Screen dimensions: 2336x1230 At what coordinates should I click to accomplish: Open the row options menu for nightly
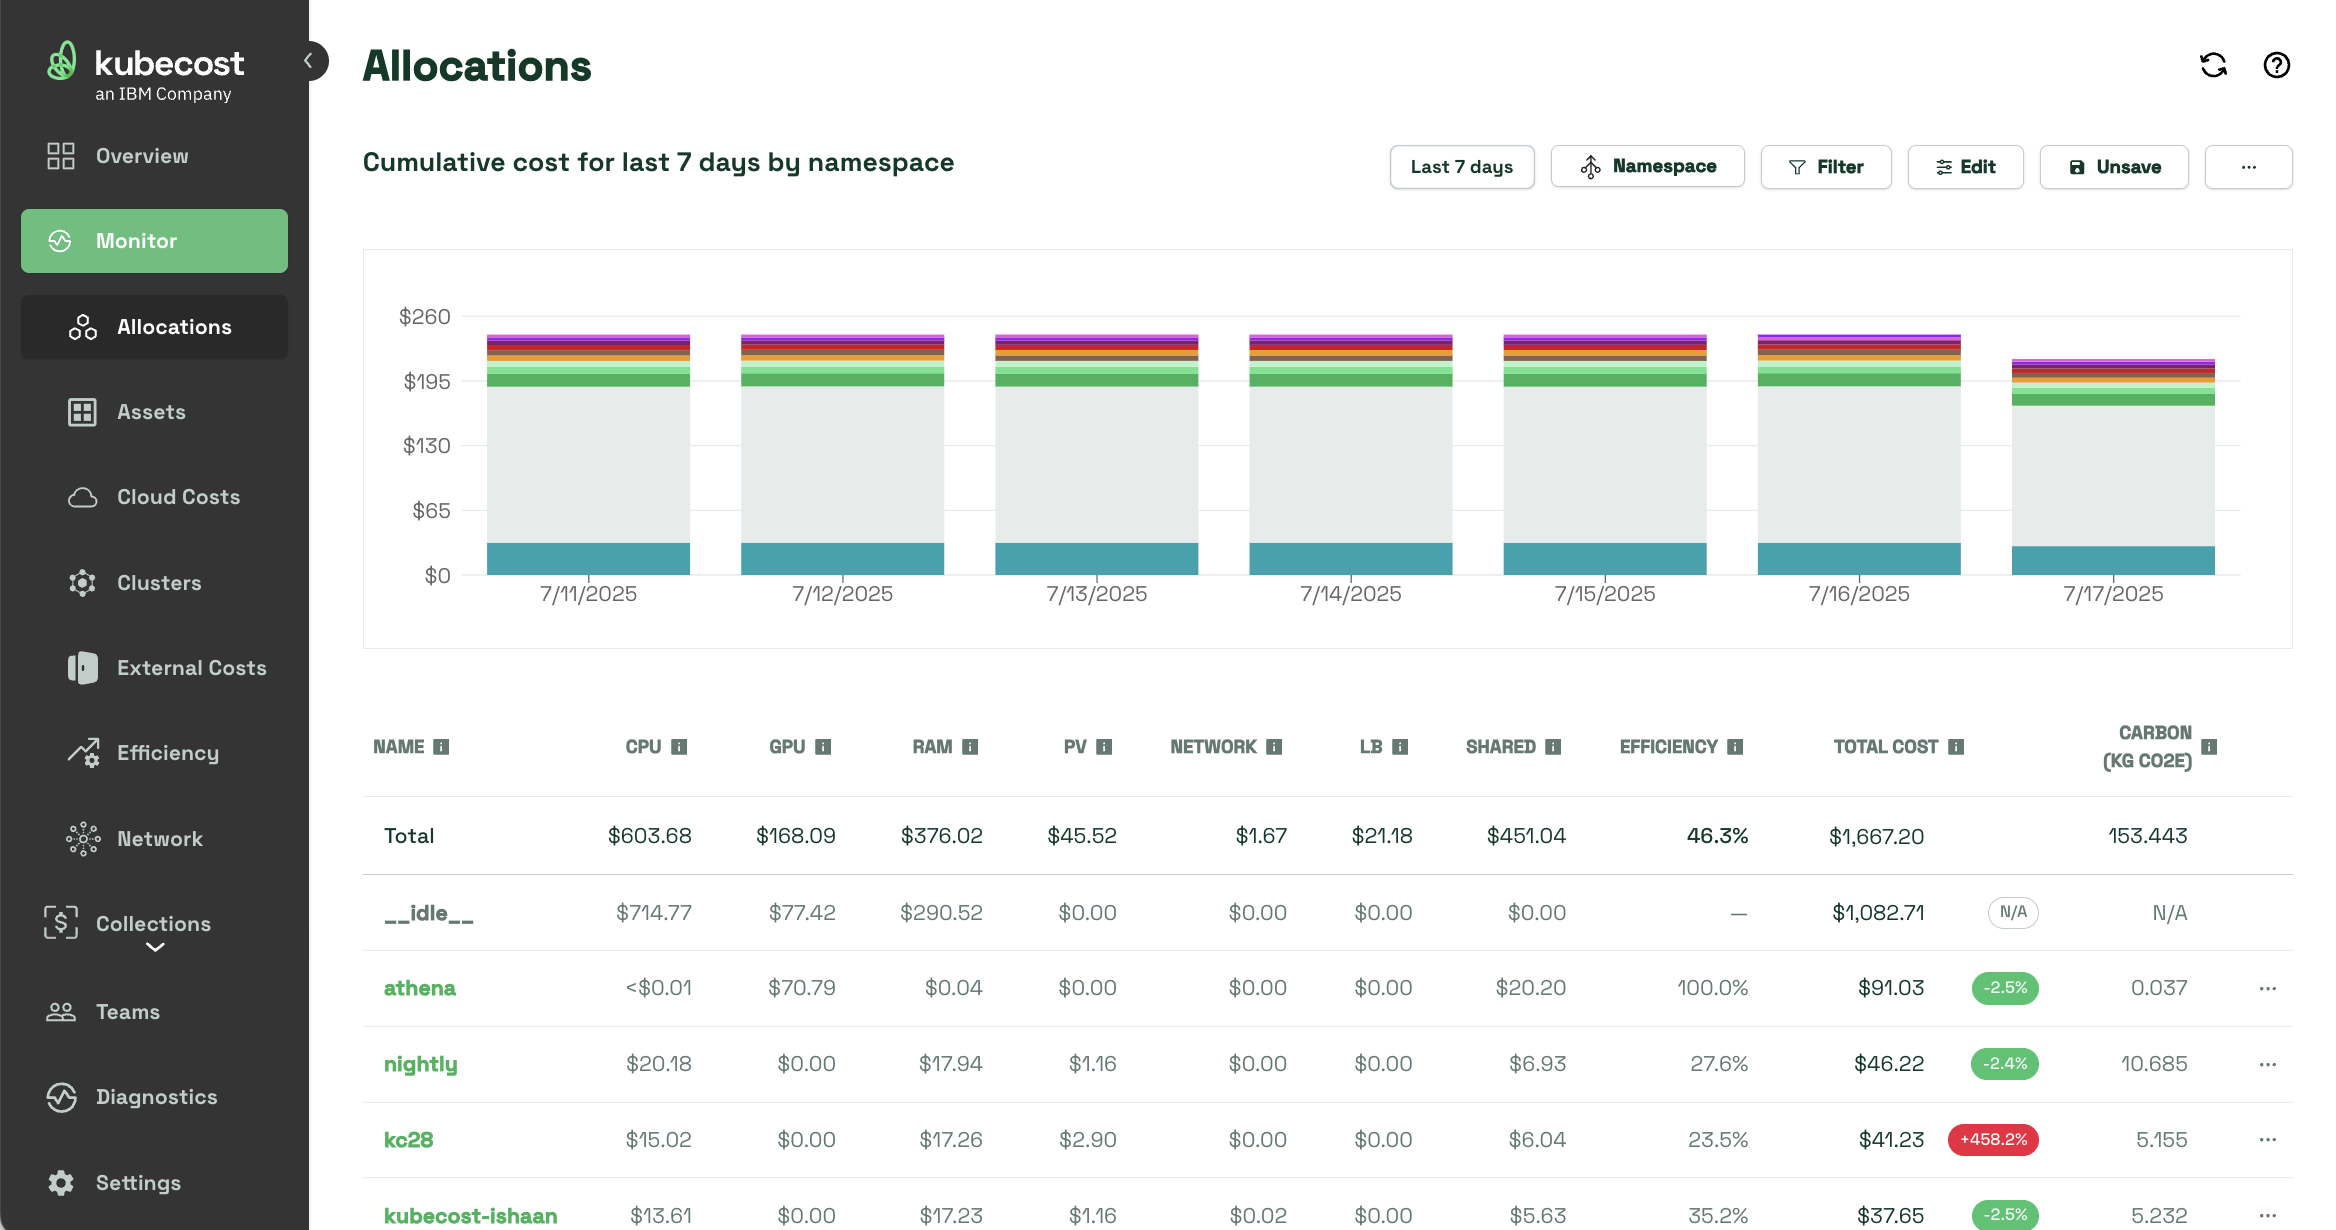coord(2267,1064)
